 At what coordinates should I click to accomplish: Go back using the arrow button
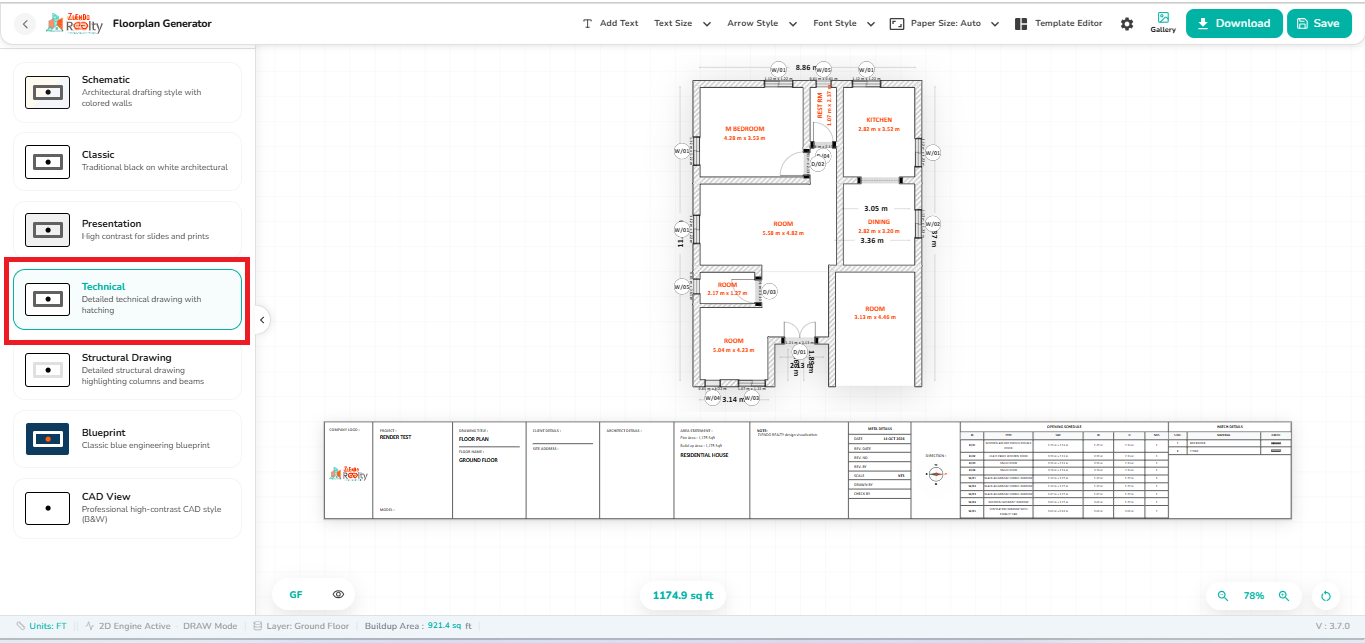point(26,23)
